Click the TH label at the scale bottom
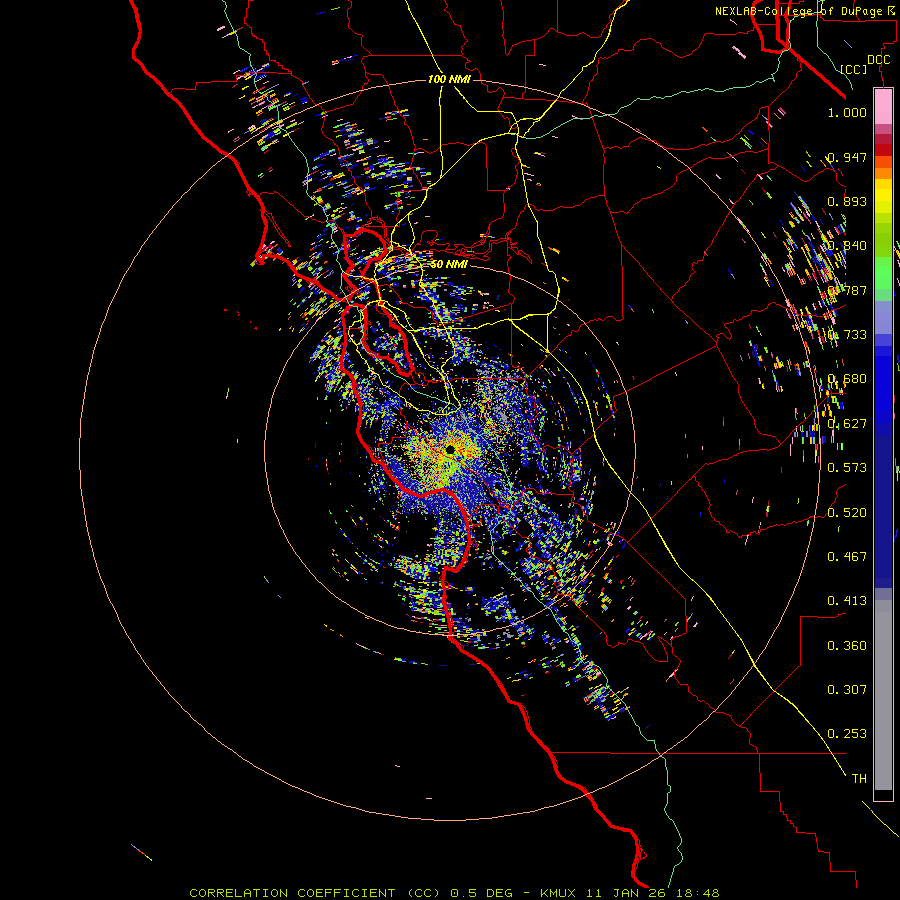Image resolution: width=900 pixels, height=900 pixels. pyautogui.click(x=859, y=778)
